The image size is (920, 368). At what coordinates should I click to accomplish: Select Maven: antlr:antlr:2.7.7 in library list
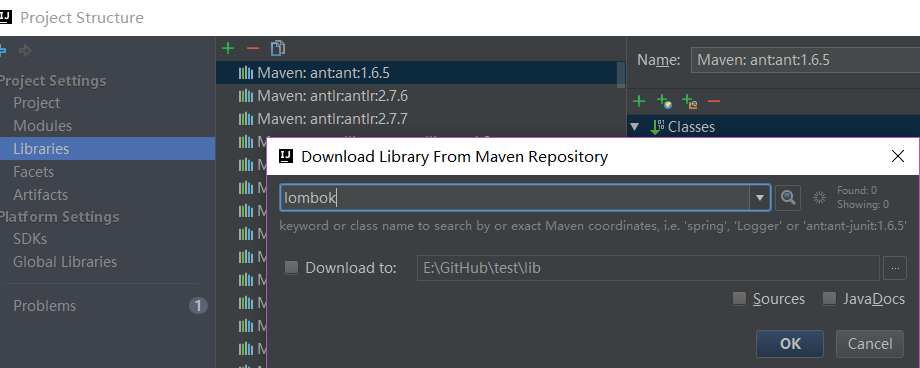(x=416, y=119)
